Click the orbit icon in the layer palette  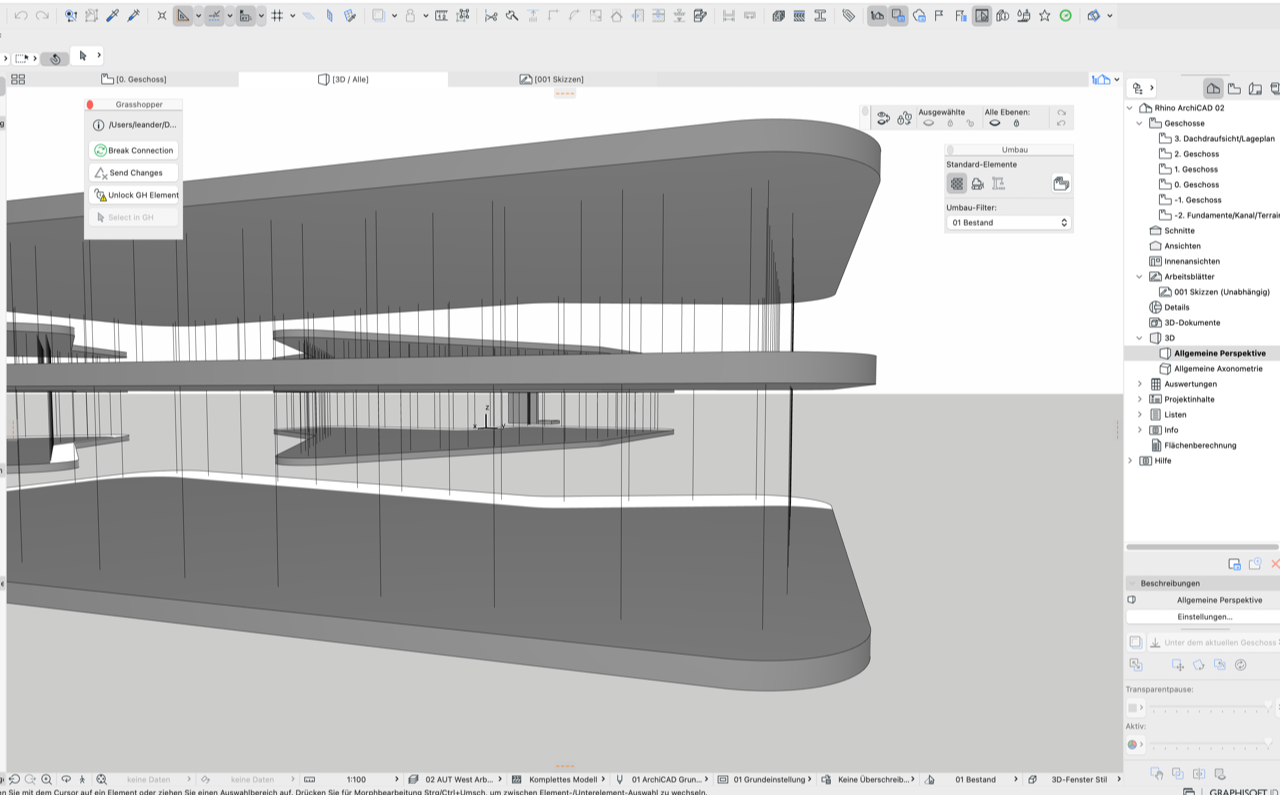tap(883, 118)
